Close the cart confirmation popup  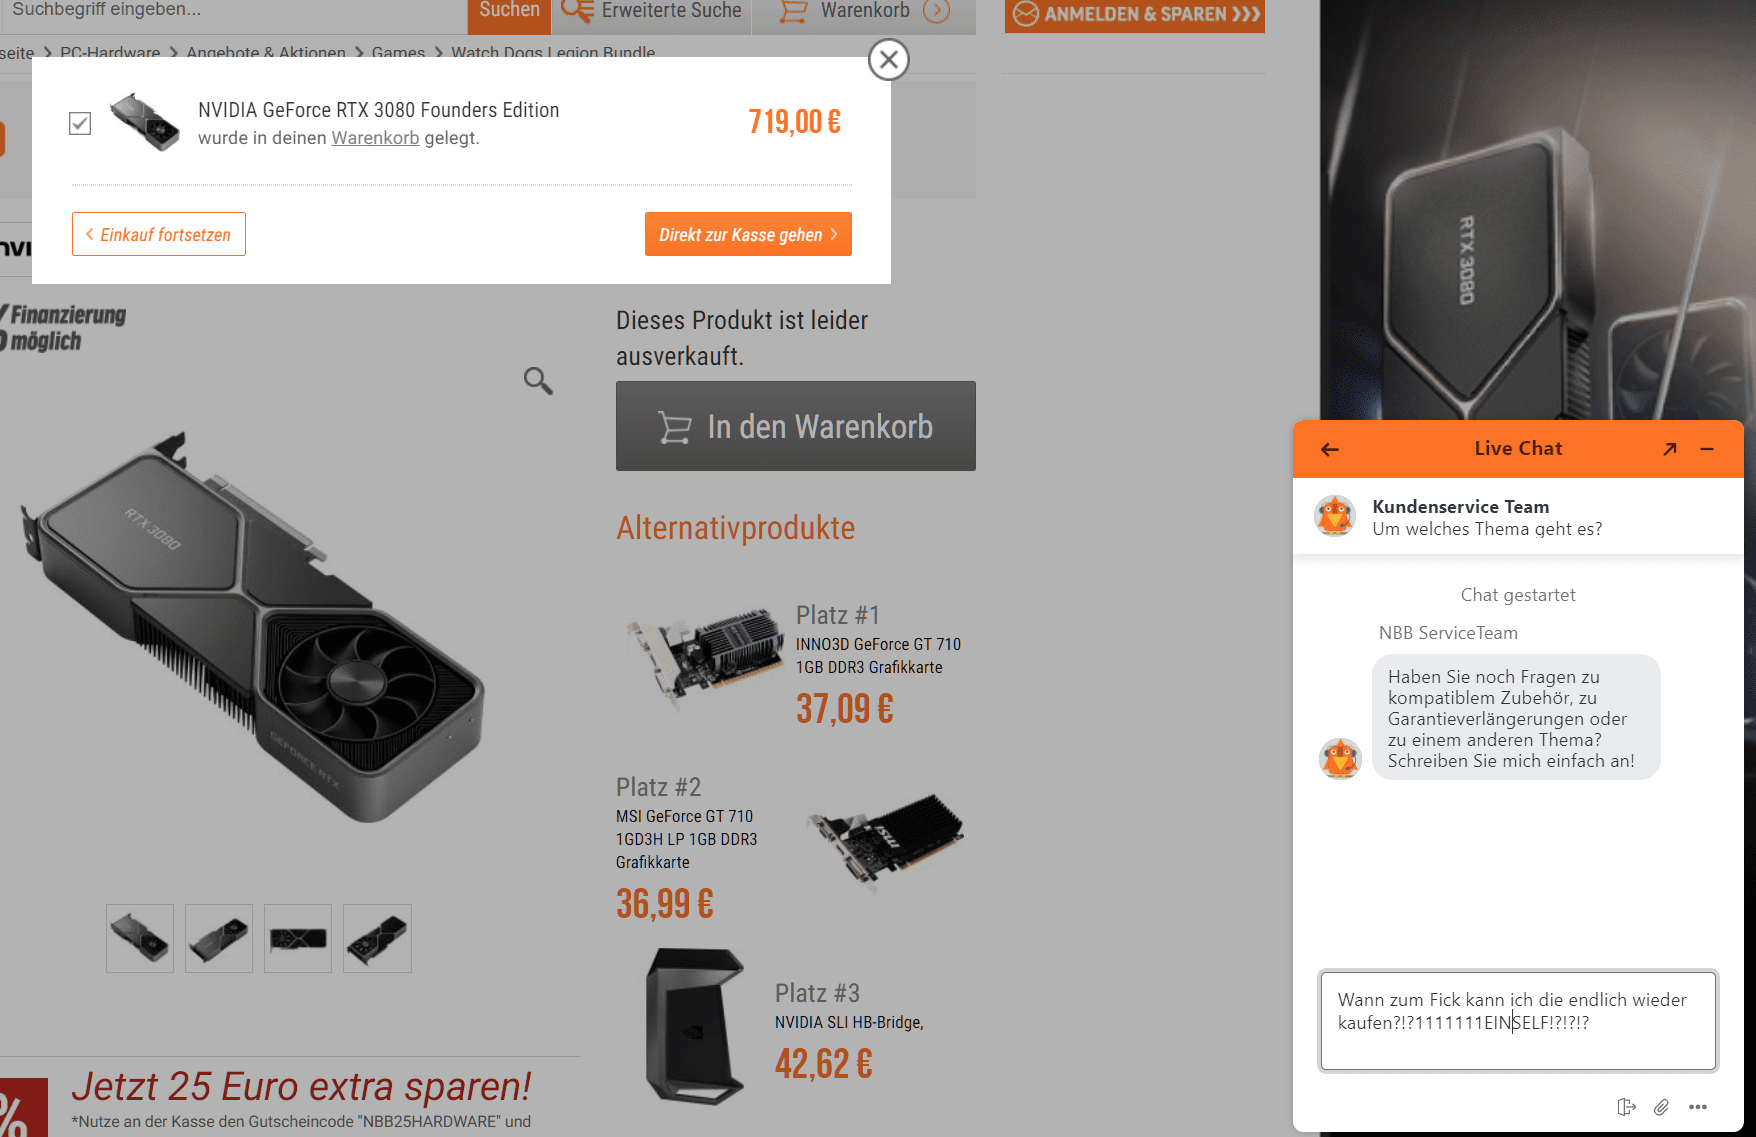pos(888,60)
